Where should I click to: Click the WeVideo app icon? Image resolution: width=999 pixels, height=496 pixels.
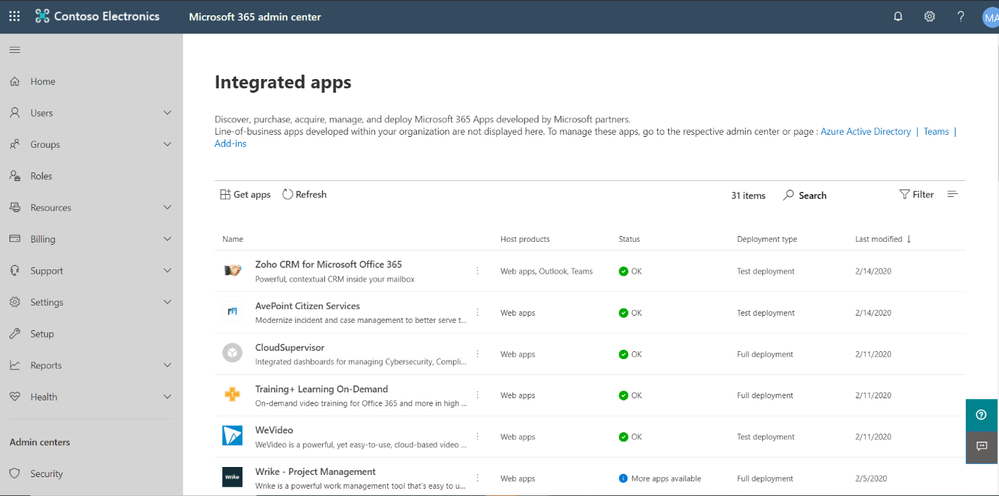232,436
